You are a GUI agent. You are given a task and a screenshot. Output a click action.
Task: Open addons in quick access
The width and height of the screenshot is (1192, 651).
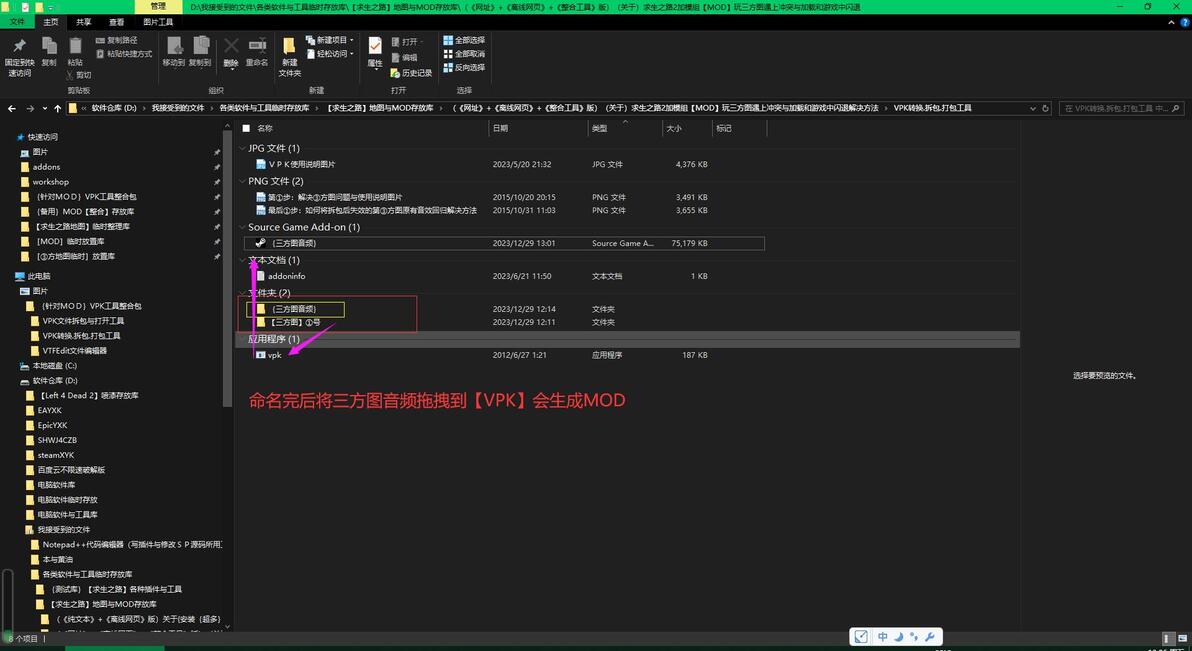coord(46,167)
